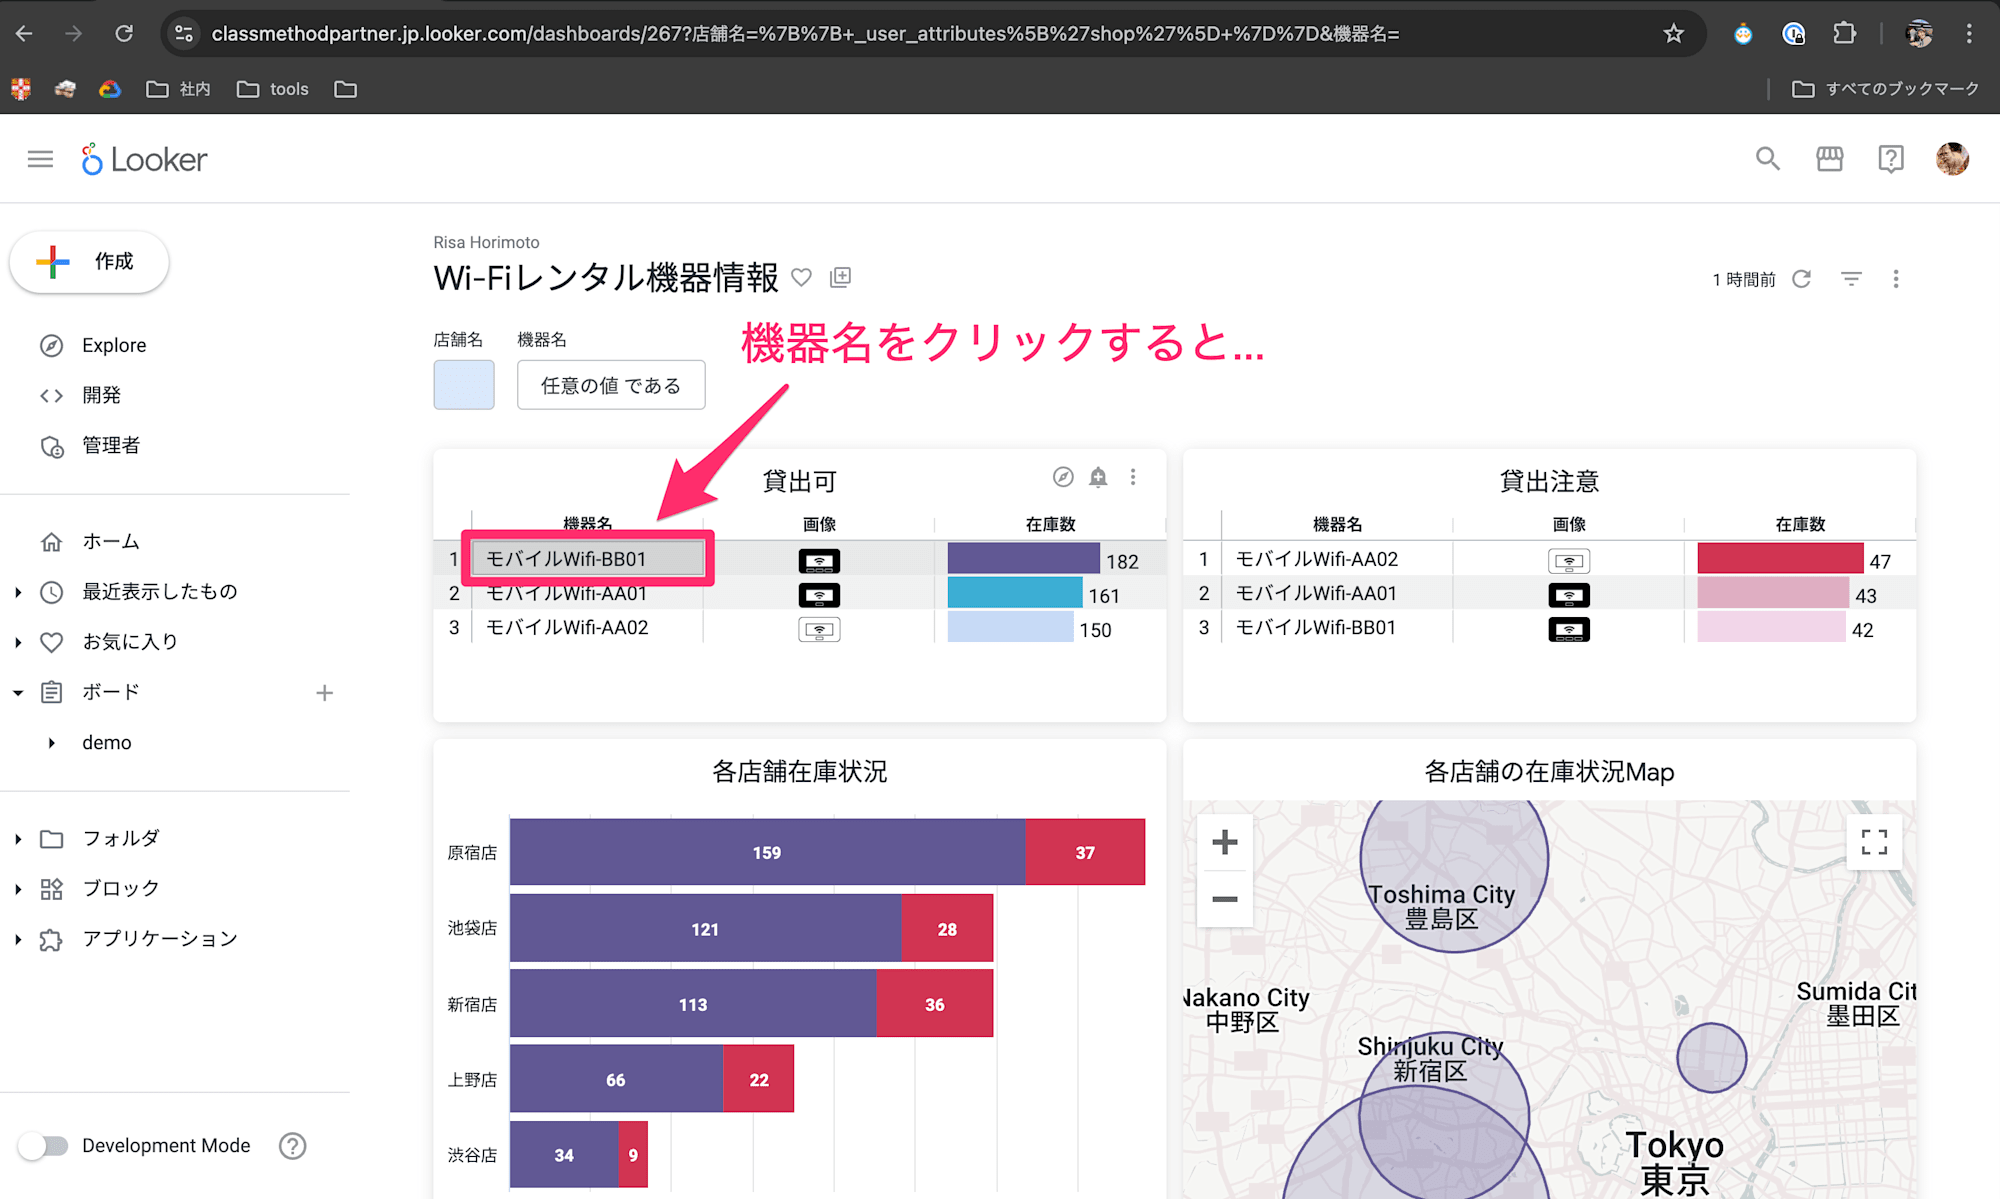
Task: Open the 店舗名 filter value box
Action: [464, 385]
